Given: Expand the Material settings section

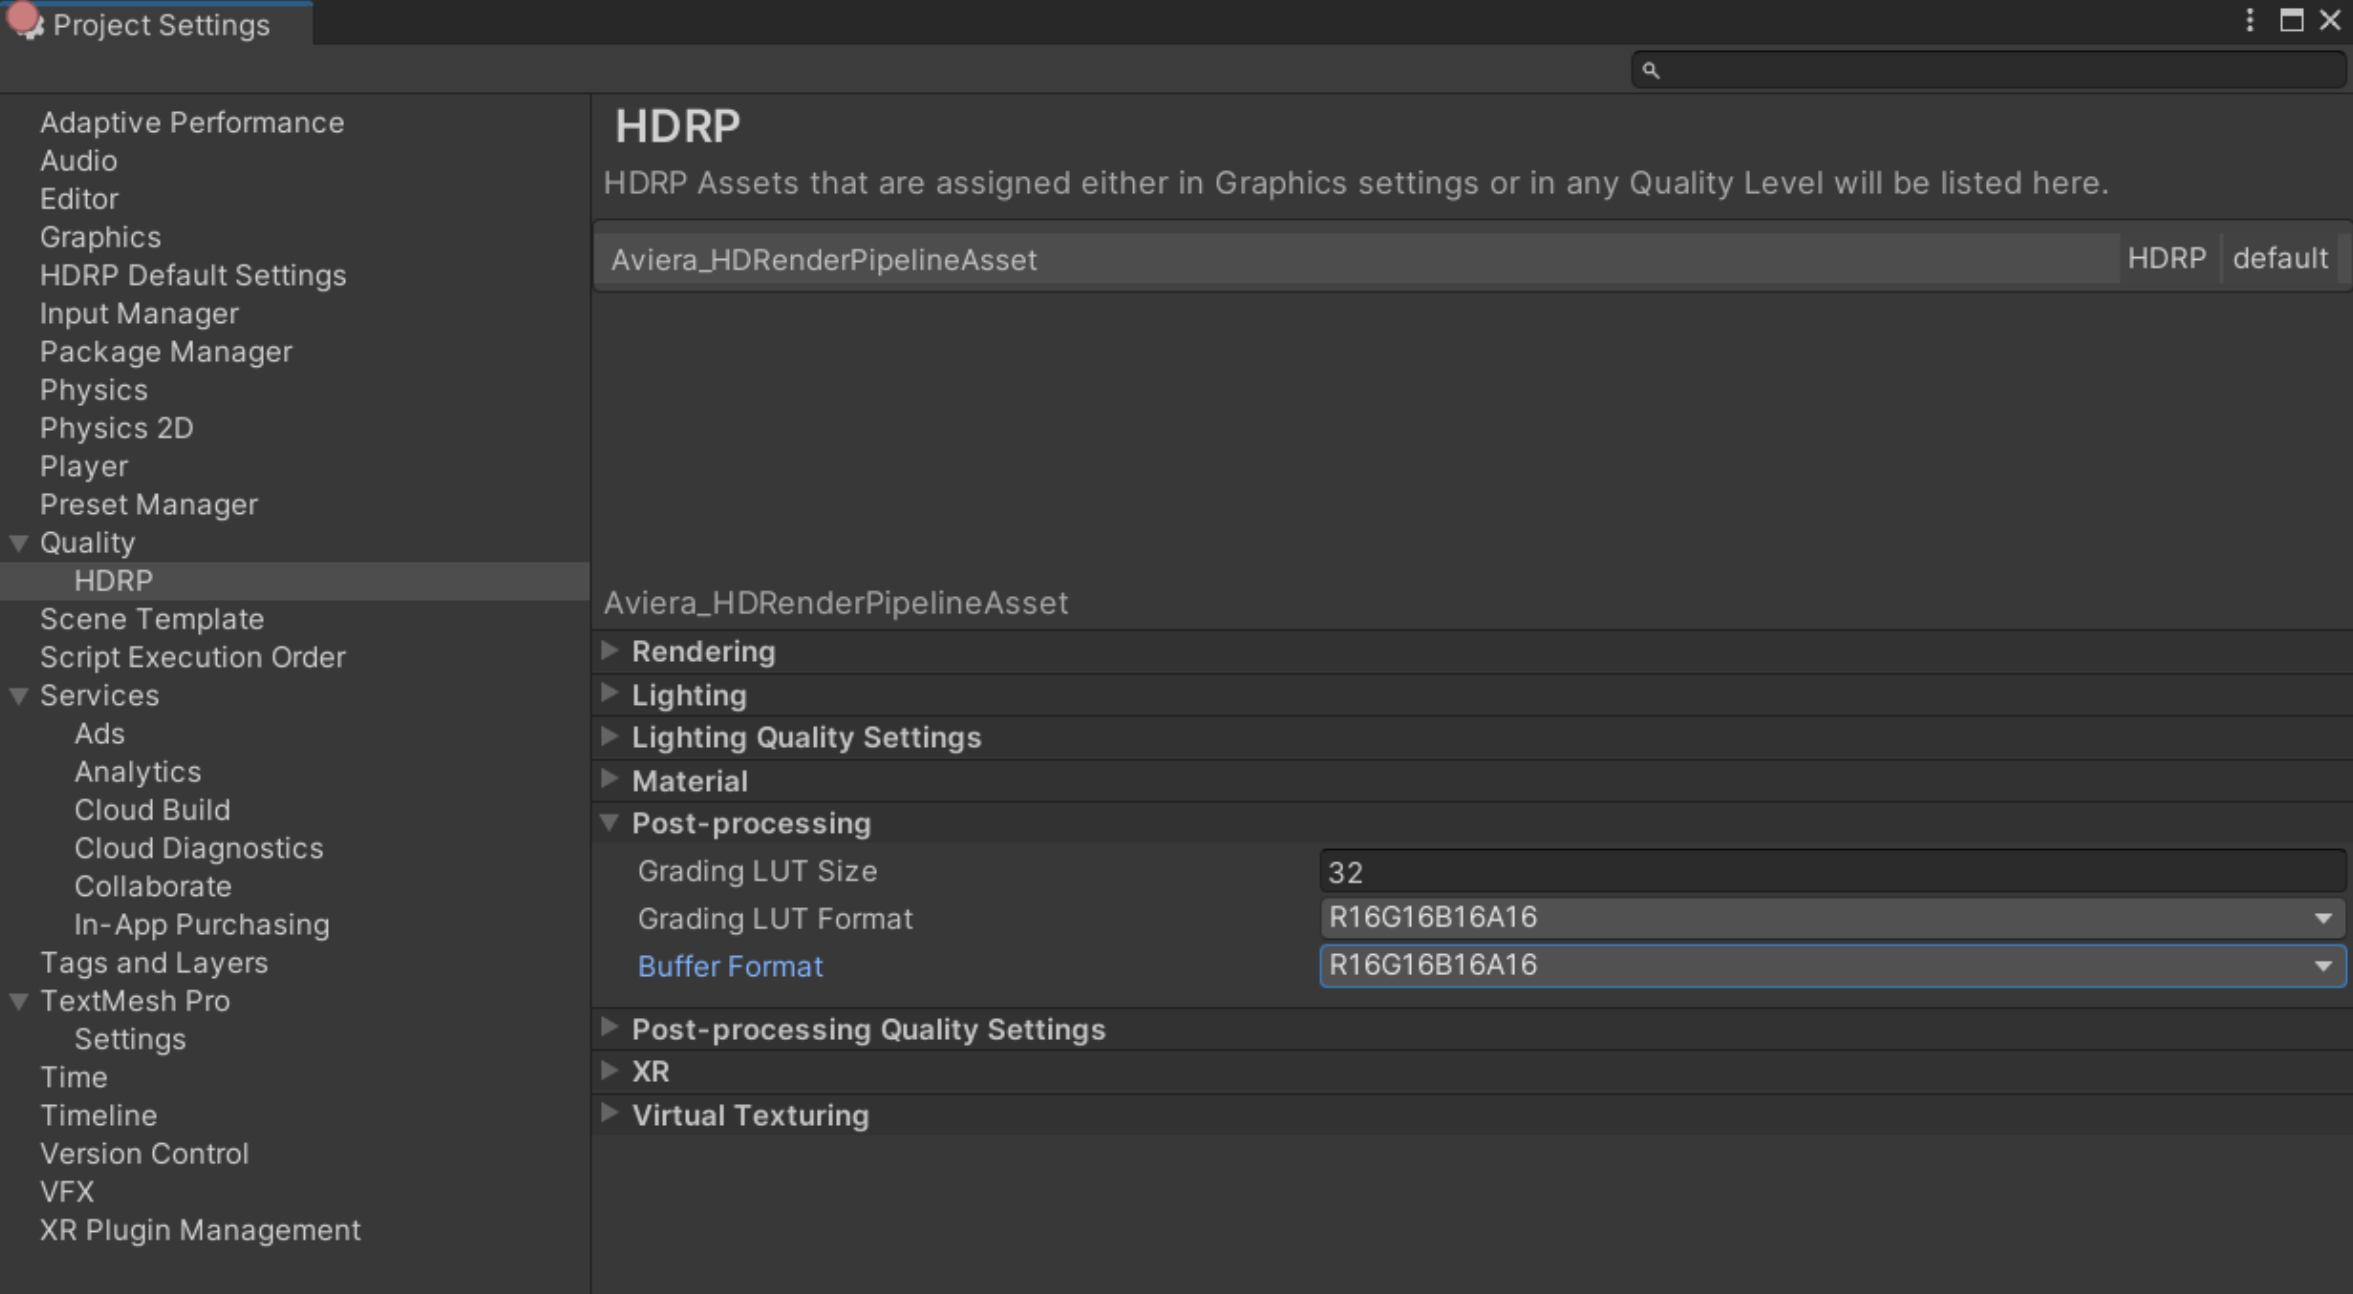Looking at the screenshot, I should click(610, 780).
